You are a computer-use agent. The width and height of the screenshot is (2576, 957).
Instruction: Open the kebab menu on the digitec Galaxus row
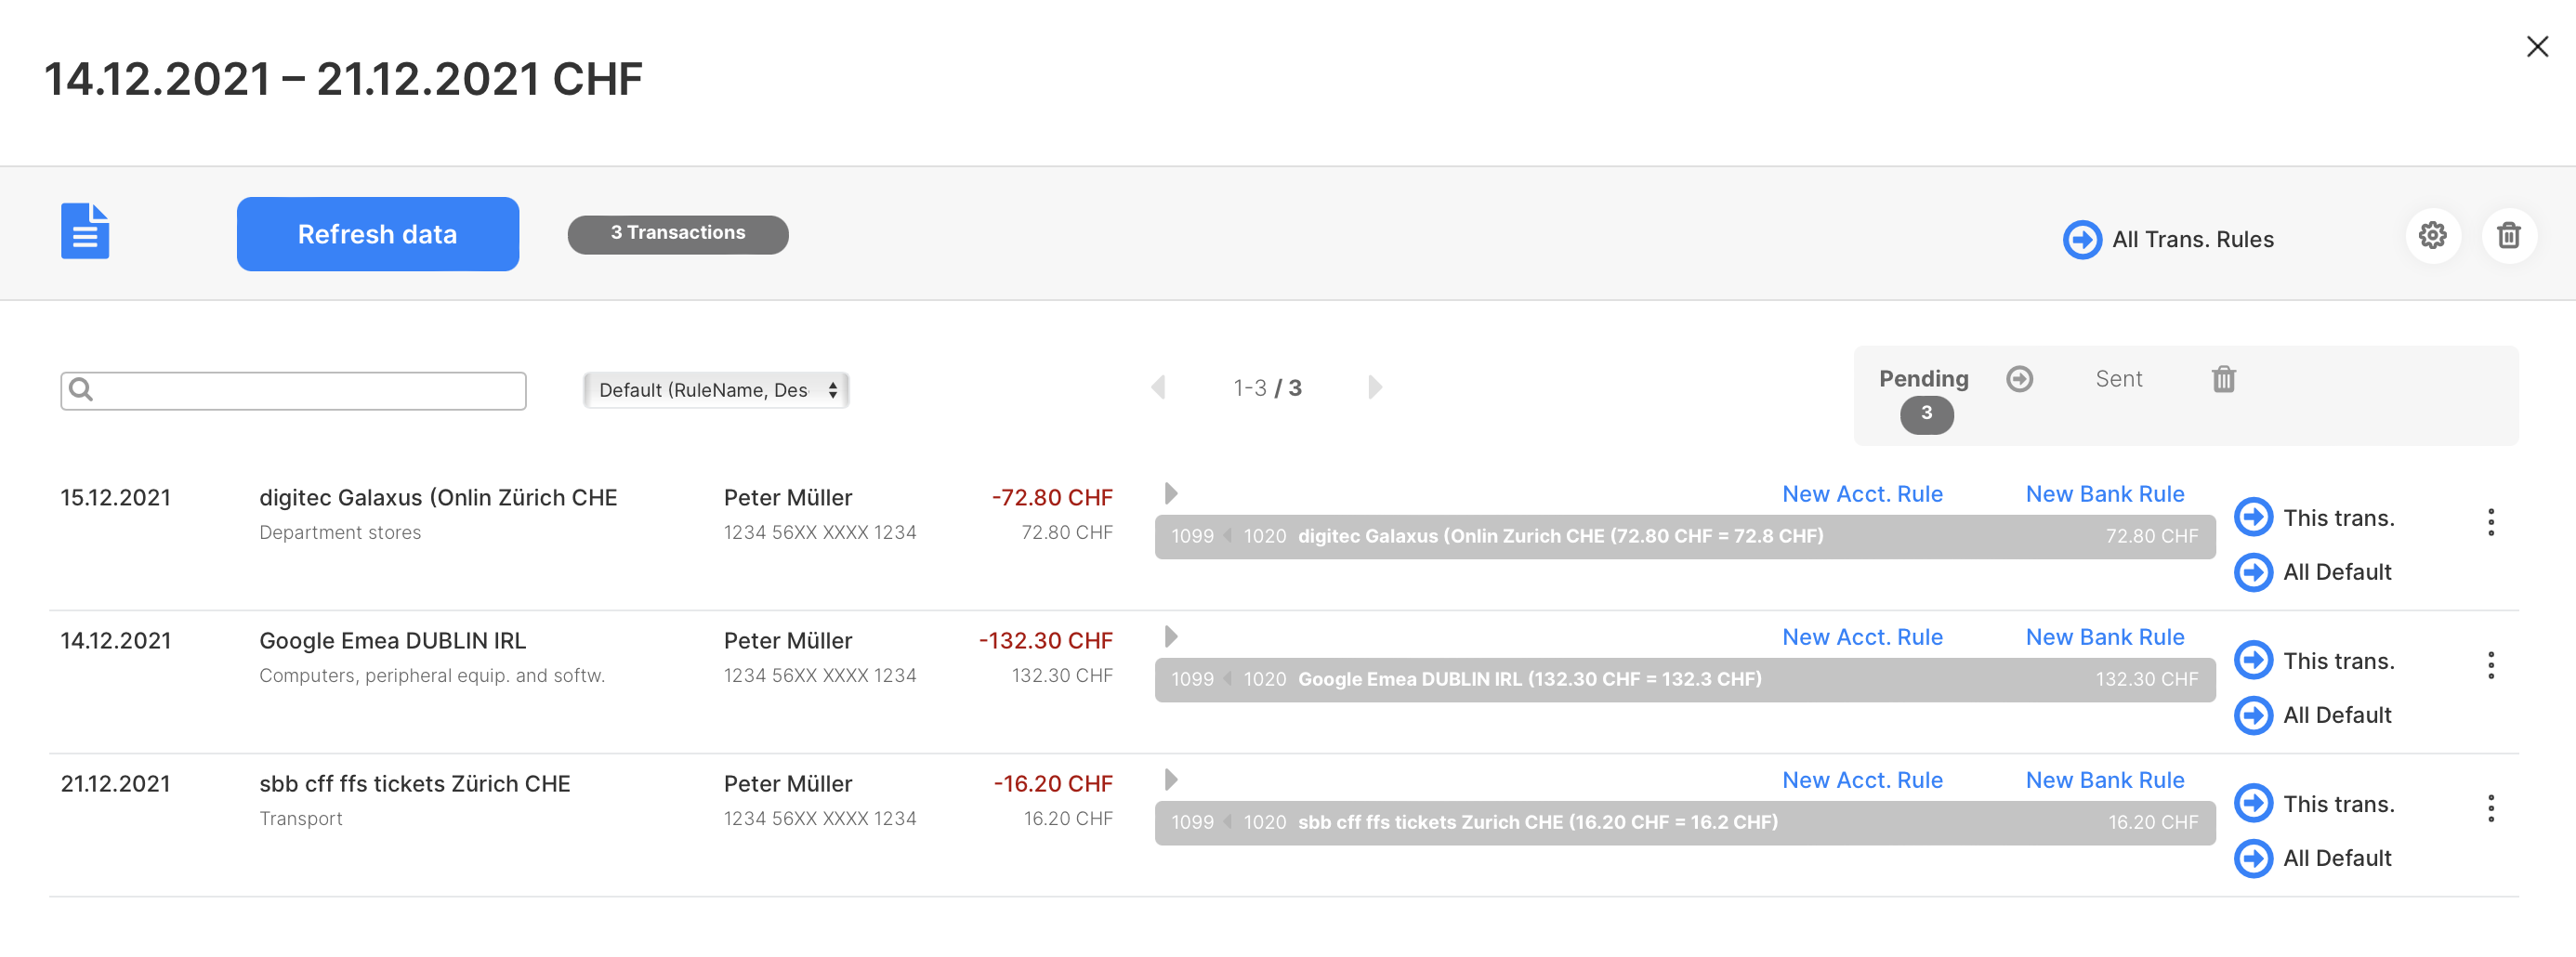2490,523
